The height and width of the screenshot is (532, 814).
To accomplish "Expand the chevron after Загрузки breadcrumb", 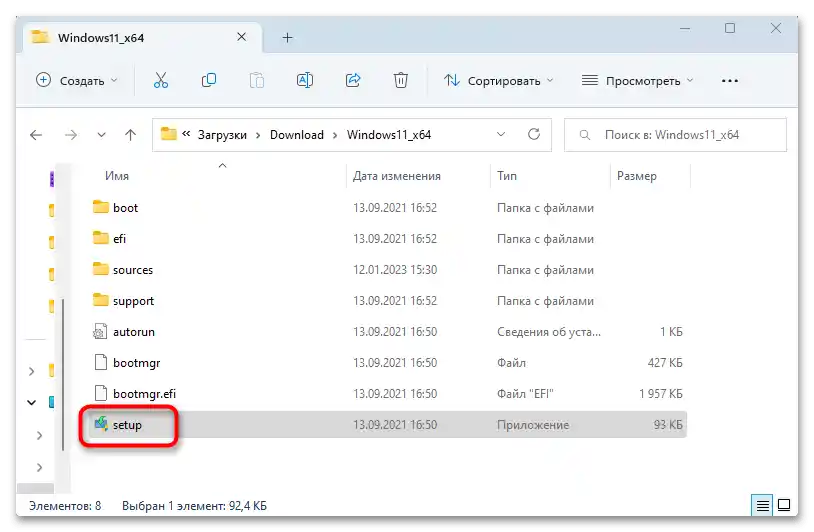I will [x=258, y=135].
